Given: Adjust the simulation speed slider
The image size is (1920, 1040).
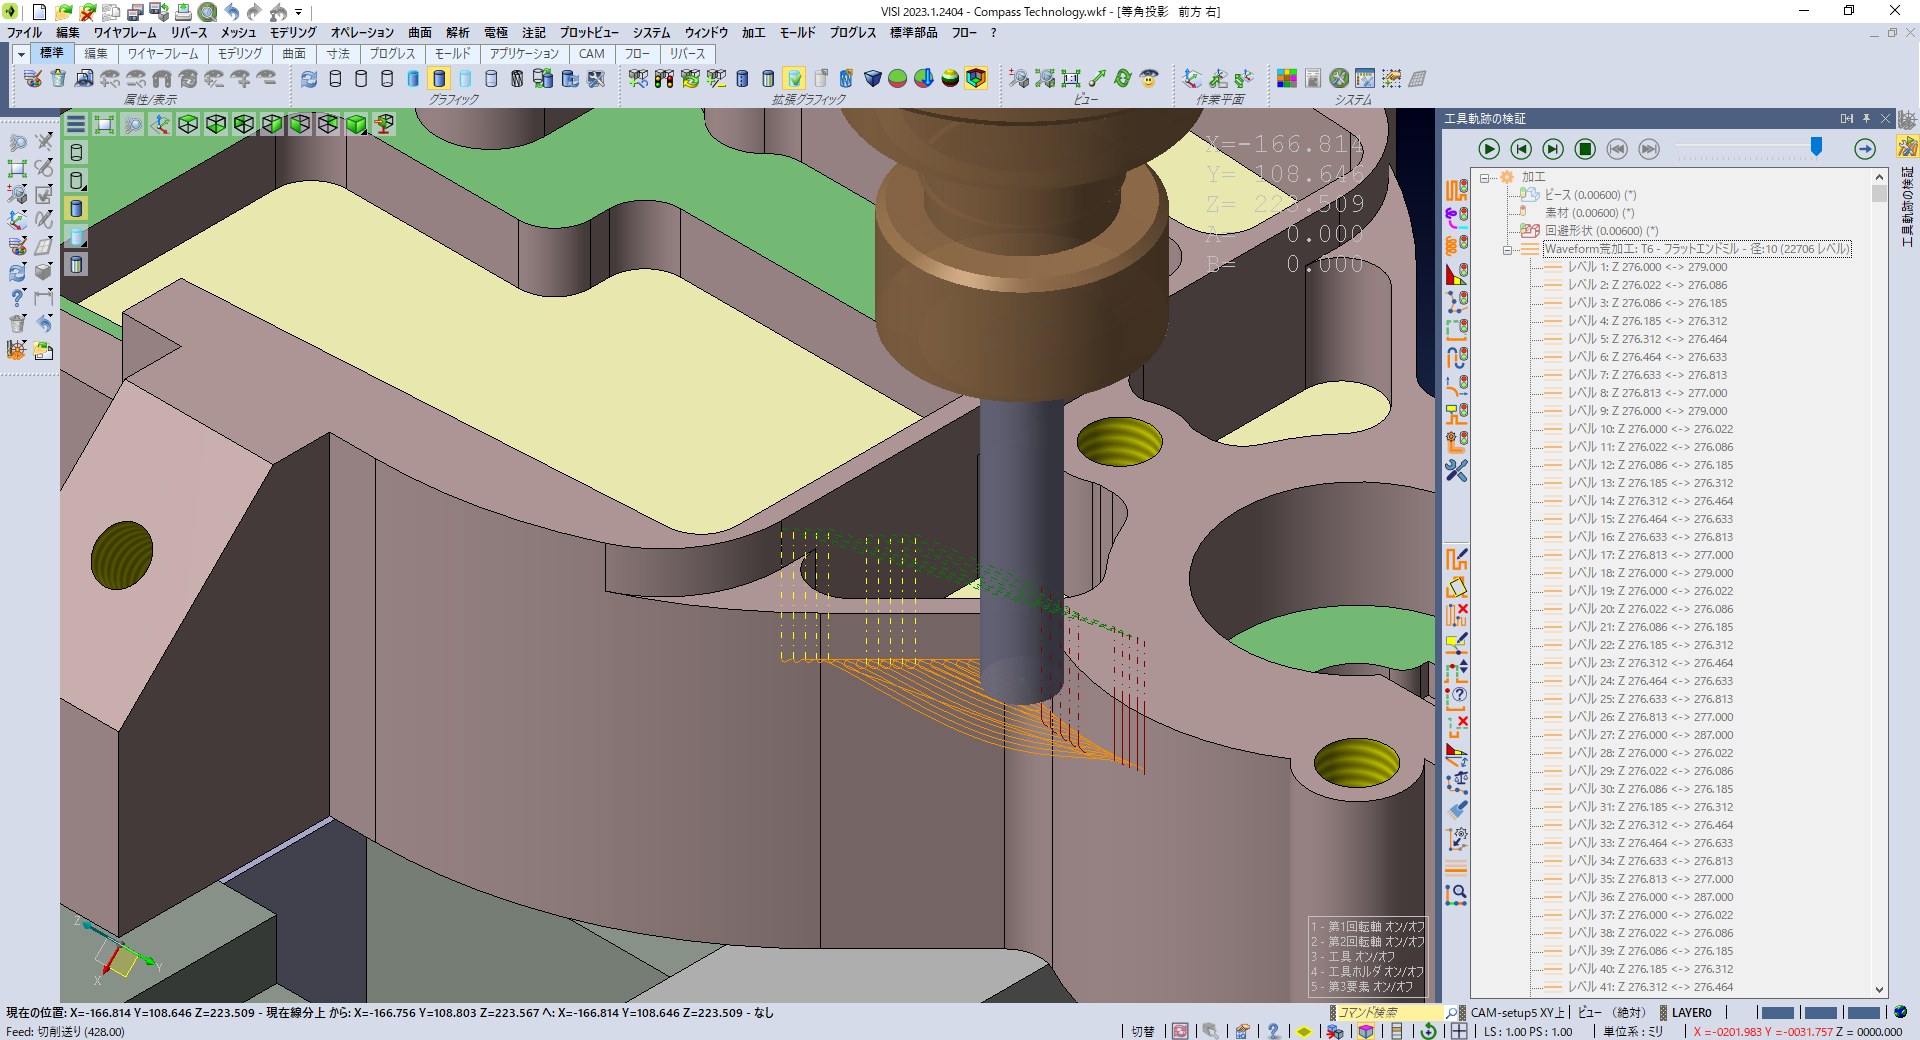Looking at the screenshot, I should [1816, 148].
